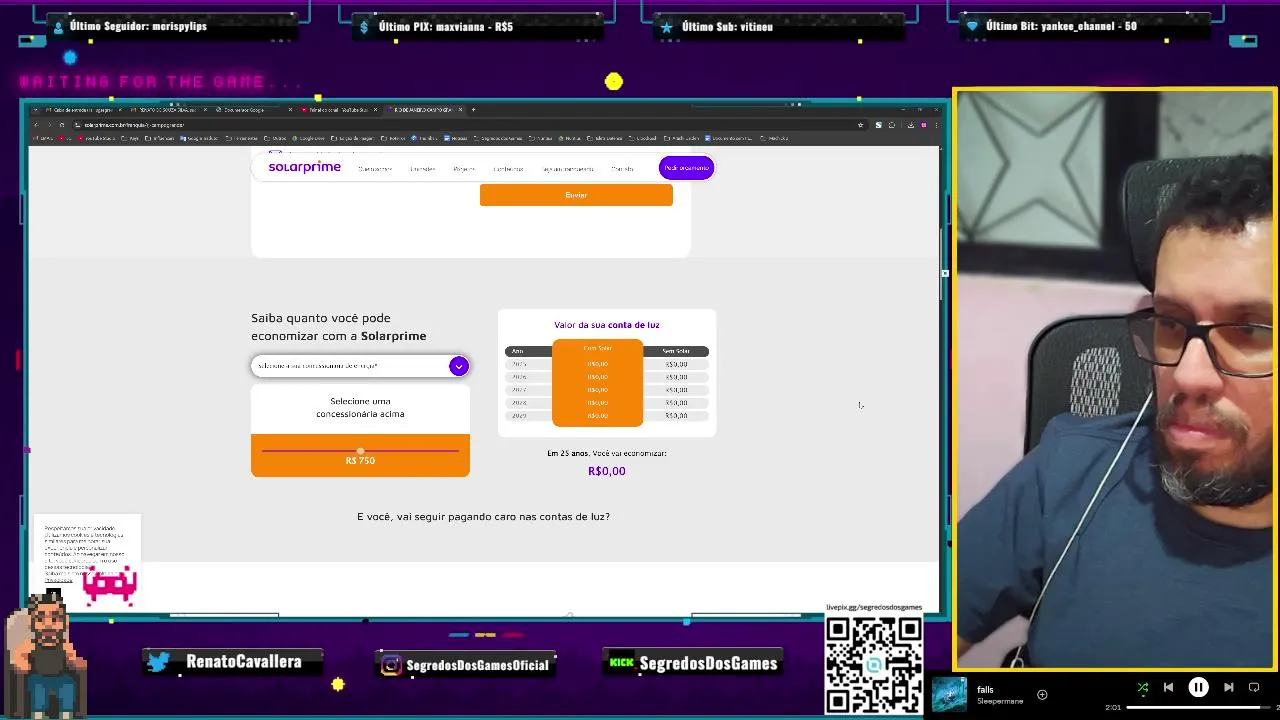Click the Último Sub star icon
This screenshot has width=1280, height=720.
pyautogui.click(x=667, y=27)
